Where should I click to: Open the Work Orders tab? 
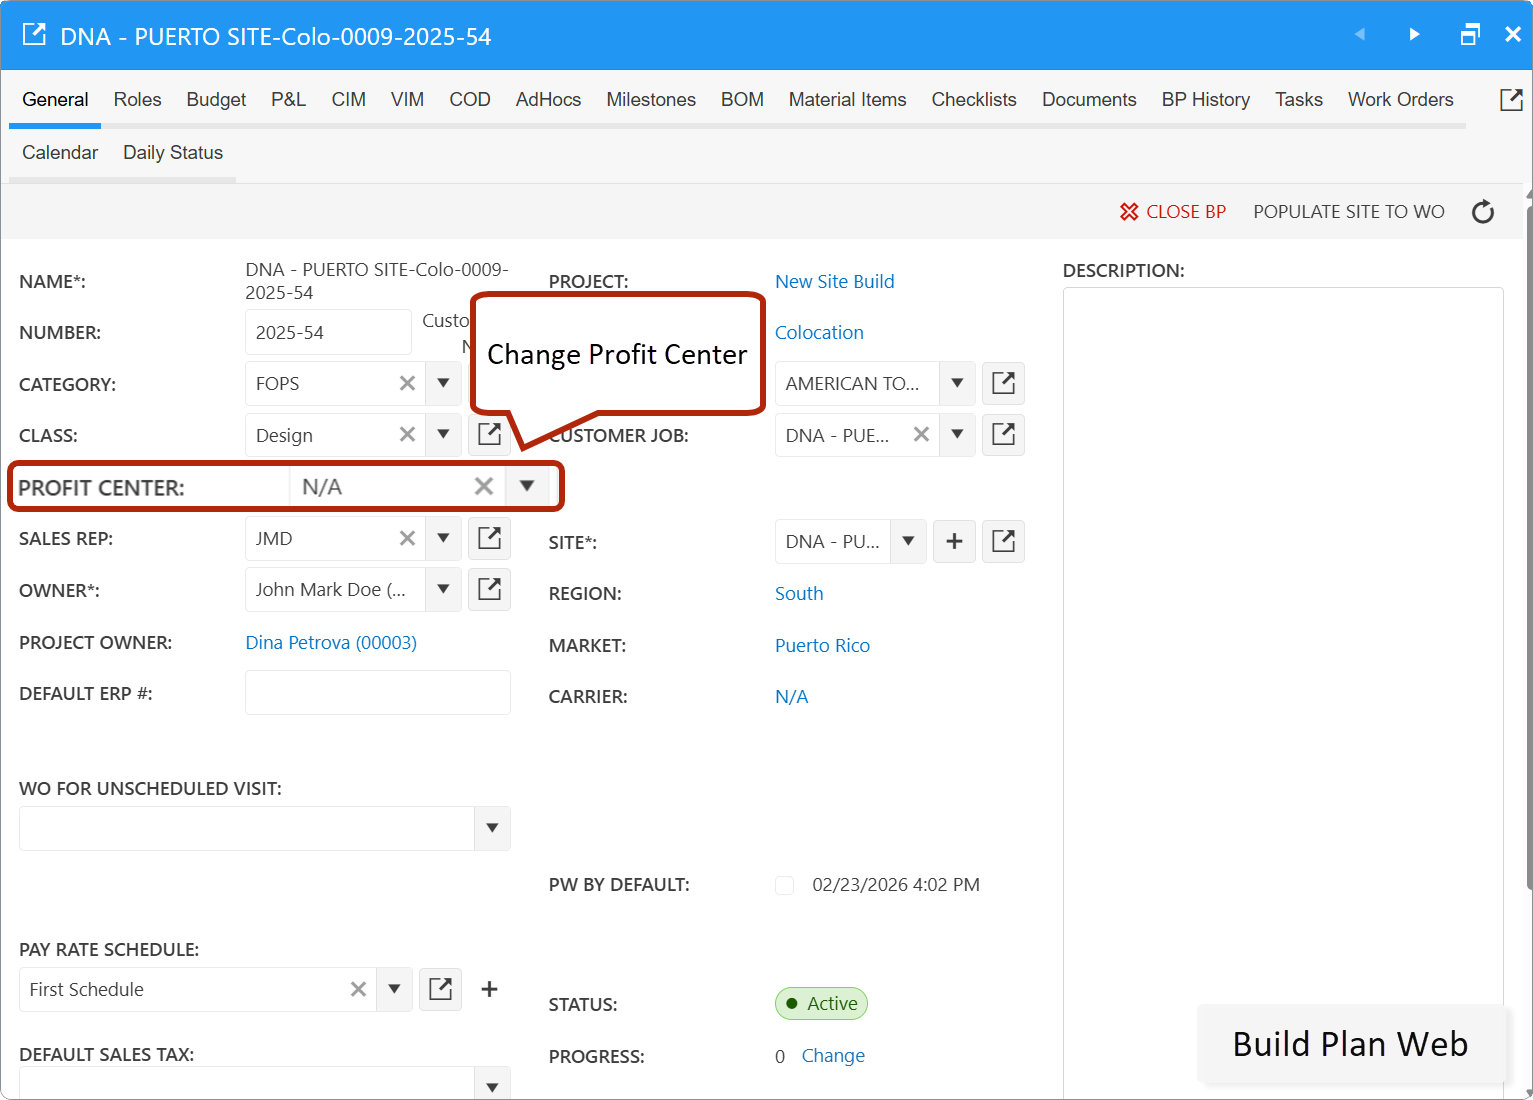(1400, 99)
